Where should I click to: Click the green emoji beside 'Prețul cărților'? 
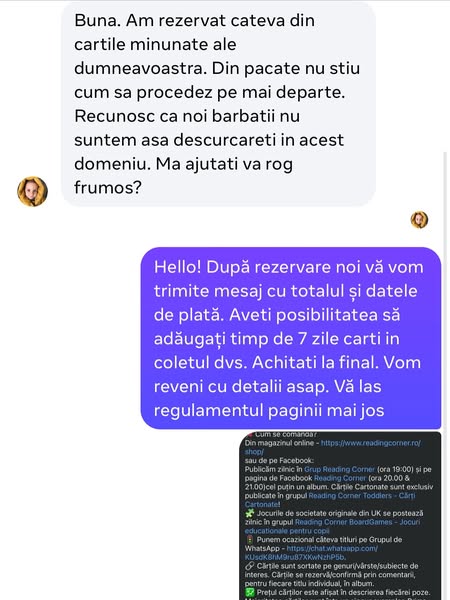pos(249,592)
